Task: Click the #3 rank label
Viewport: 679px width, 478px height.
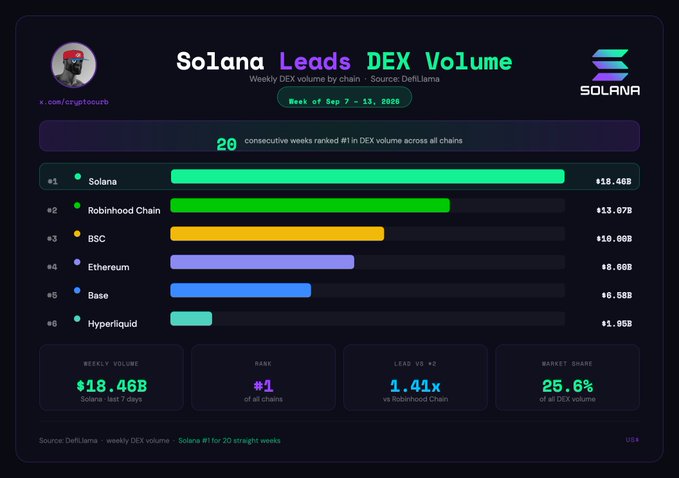Action: (52, 239)
